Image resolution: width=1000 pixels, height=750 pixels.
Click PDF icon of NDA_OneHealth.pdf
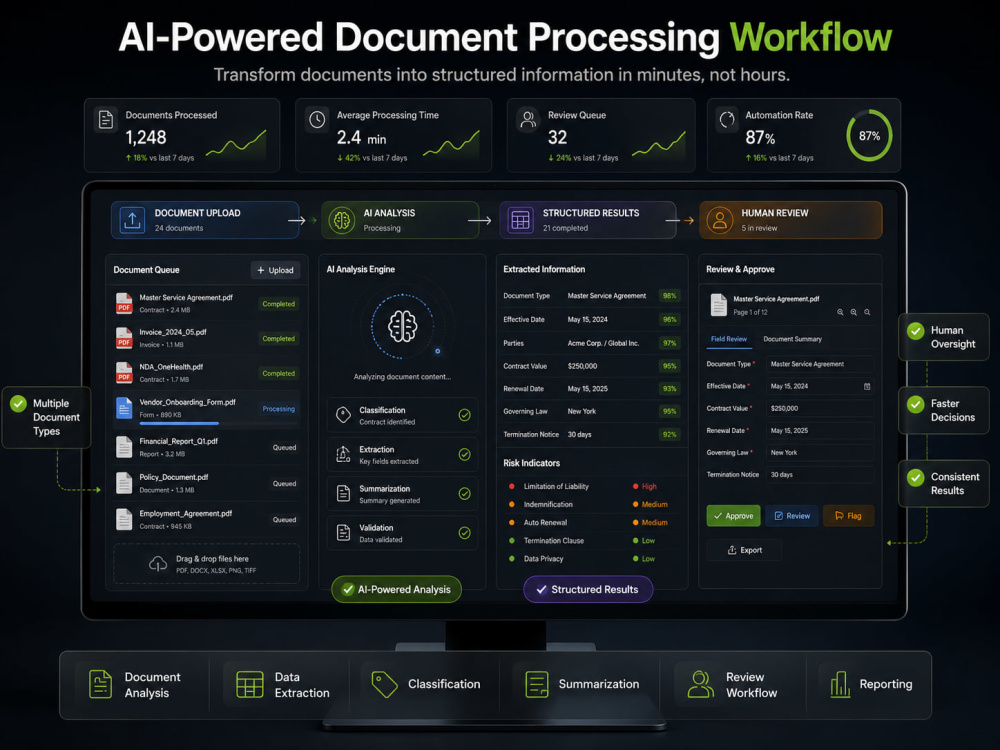coord(124,373)
